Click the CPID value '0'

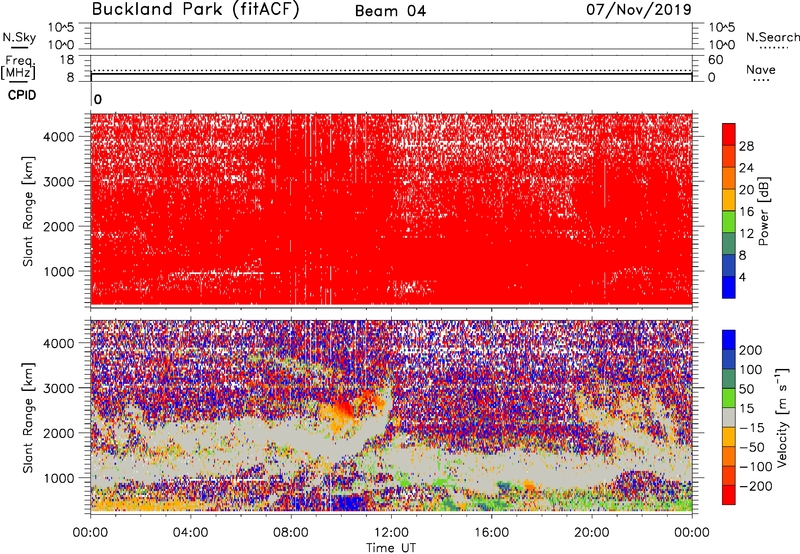(x=98, y=99)
